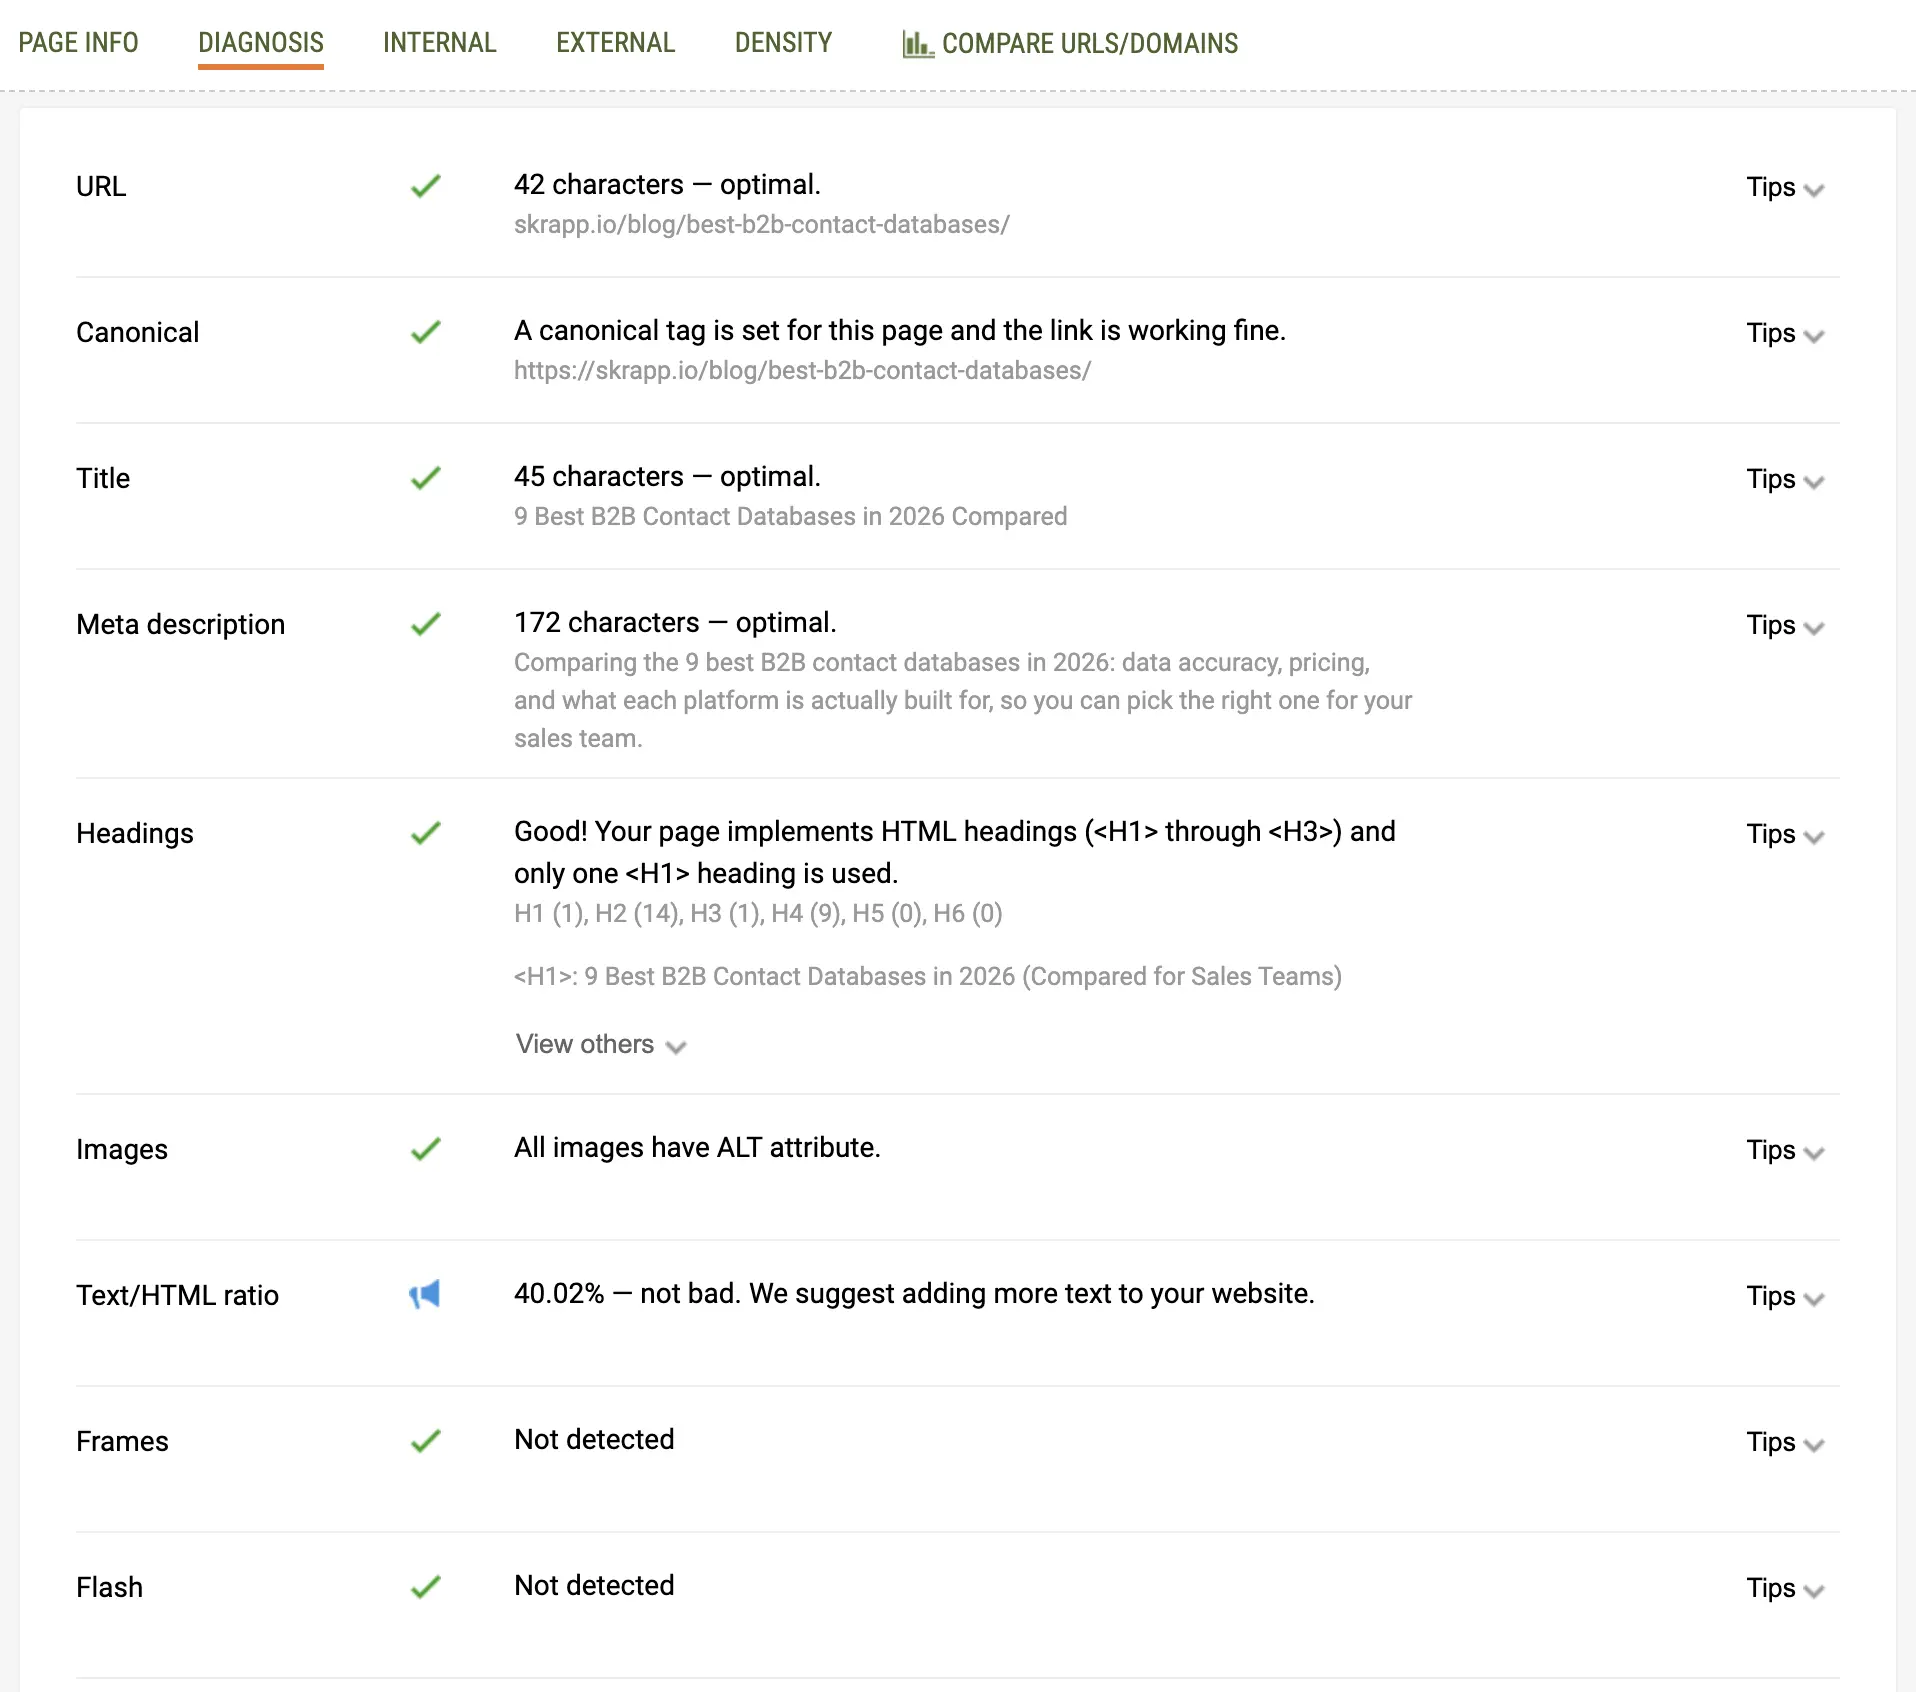The image size is (1916, 1692).
Task: Click the blue megaphone icon for Text/HTML ratio
Action: click(425, 1294)
